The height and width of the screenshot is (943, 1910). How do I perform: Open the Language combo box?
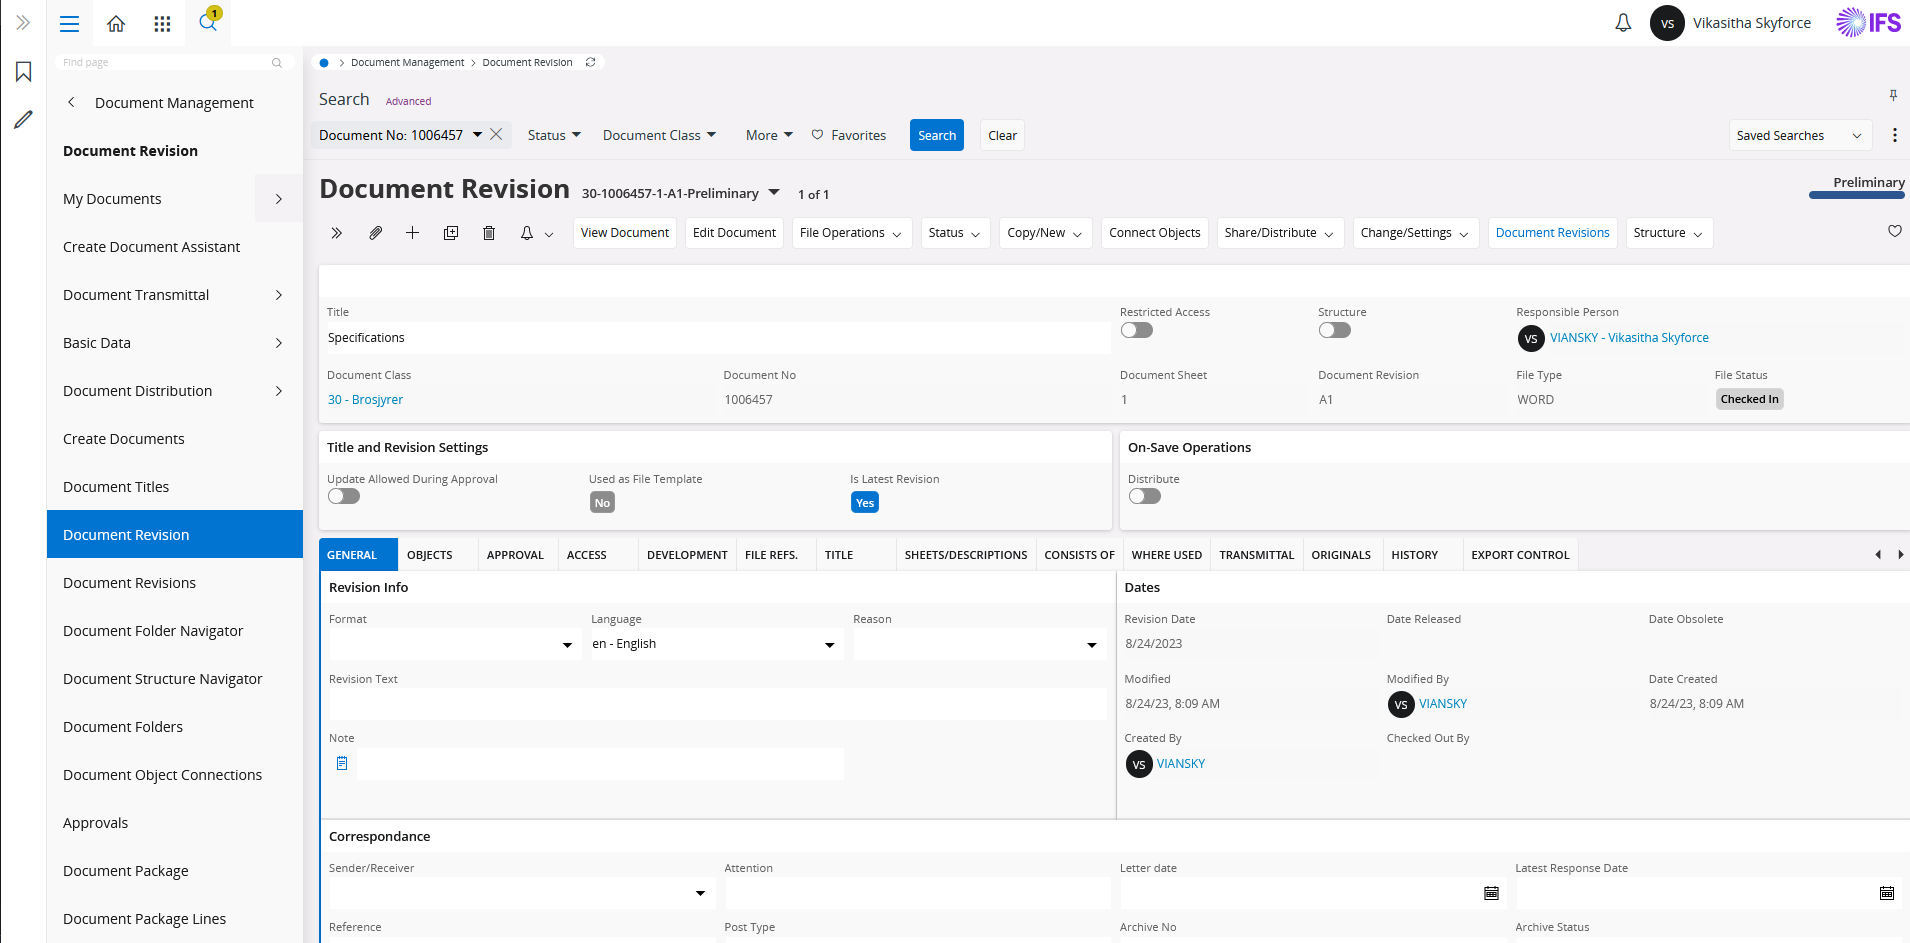pos(716,644)
